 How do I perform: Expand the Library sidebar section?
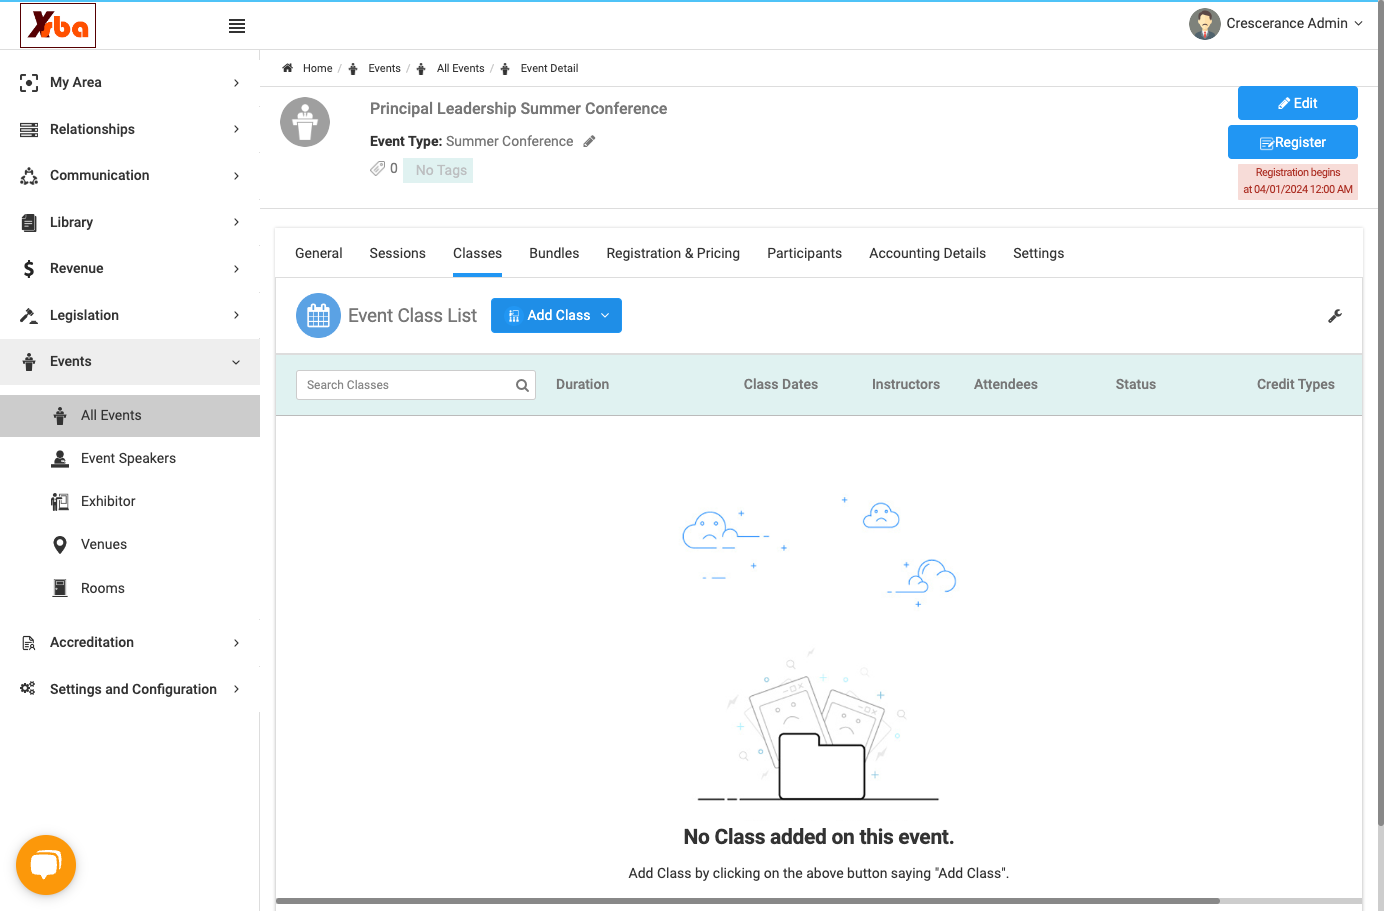point(130,222)
